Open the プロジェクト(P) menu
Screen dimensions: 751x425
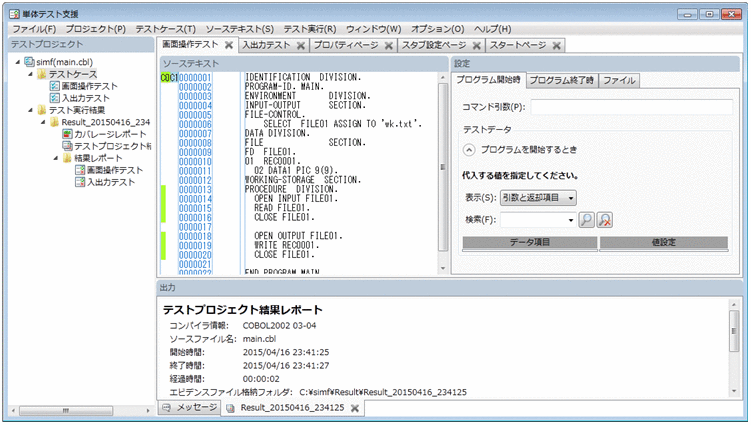click(95, 29)
